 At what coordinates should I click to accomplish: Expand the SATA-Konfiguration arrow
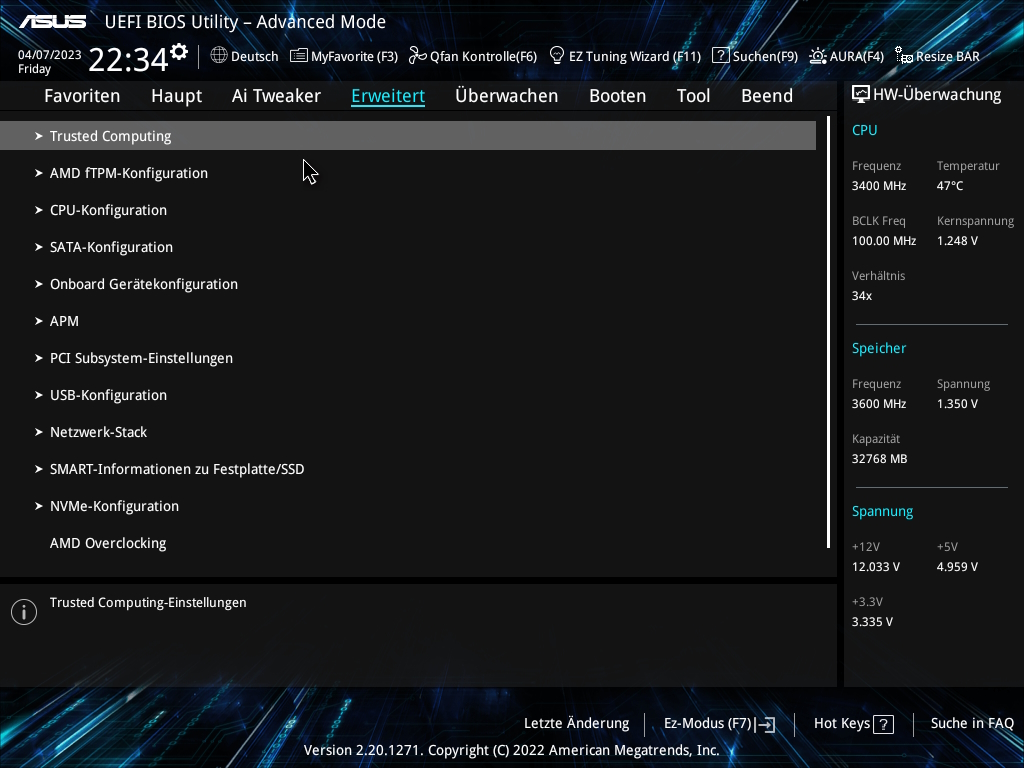39,247
